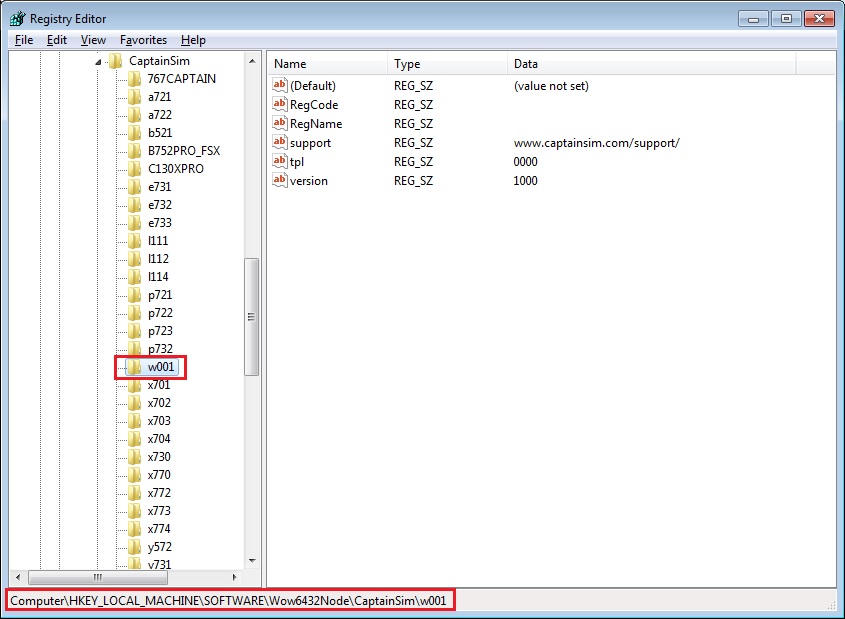Click the string icon beside (Default)

pyautogui.click(x=280, y=85)
